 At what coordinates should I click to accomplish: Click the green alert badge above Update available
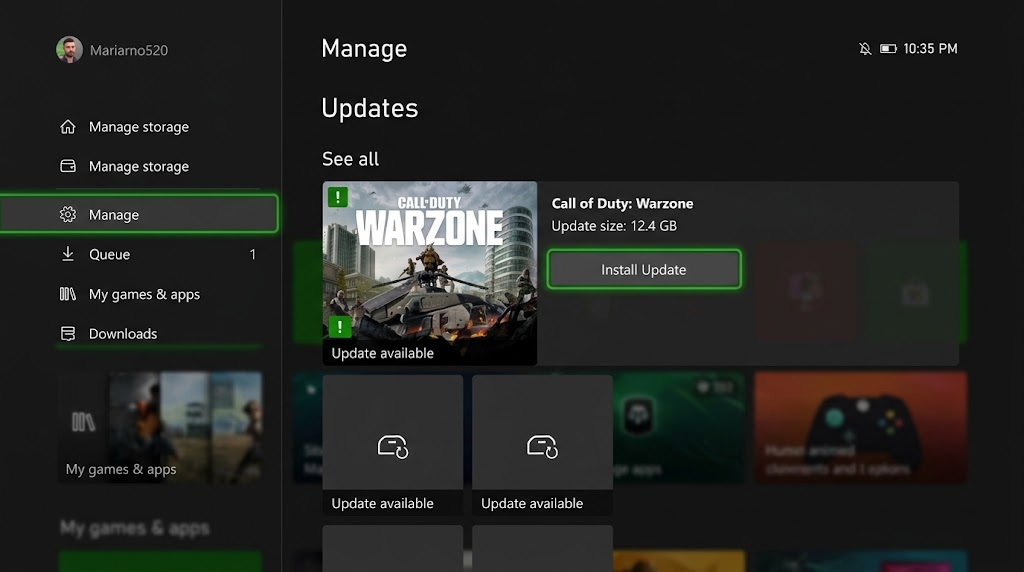click(x=340, y=326)
